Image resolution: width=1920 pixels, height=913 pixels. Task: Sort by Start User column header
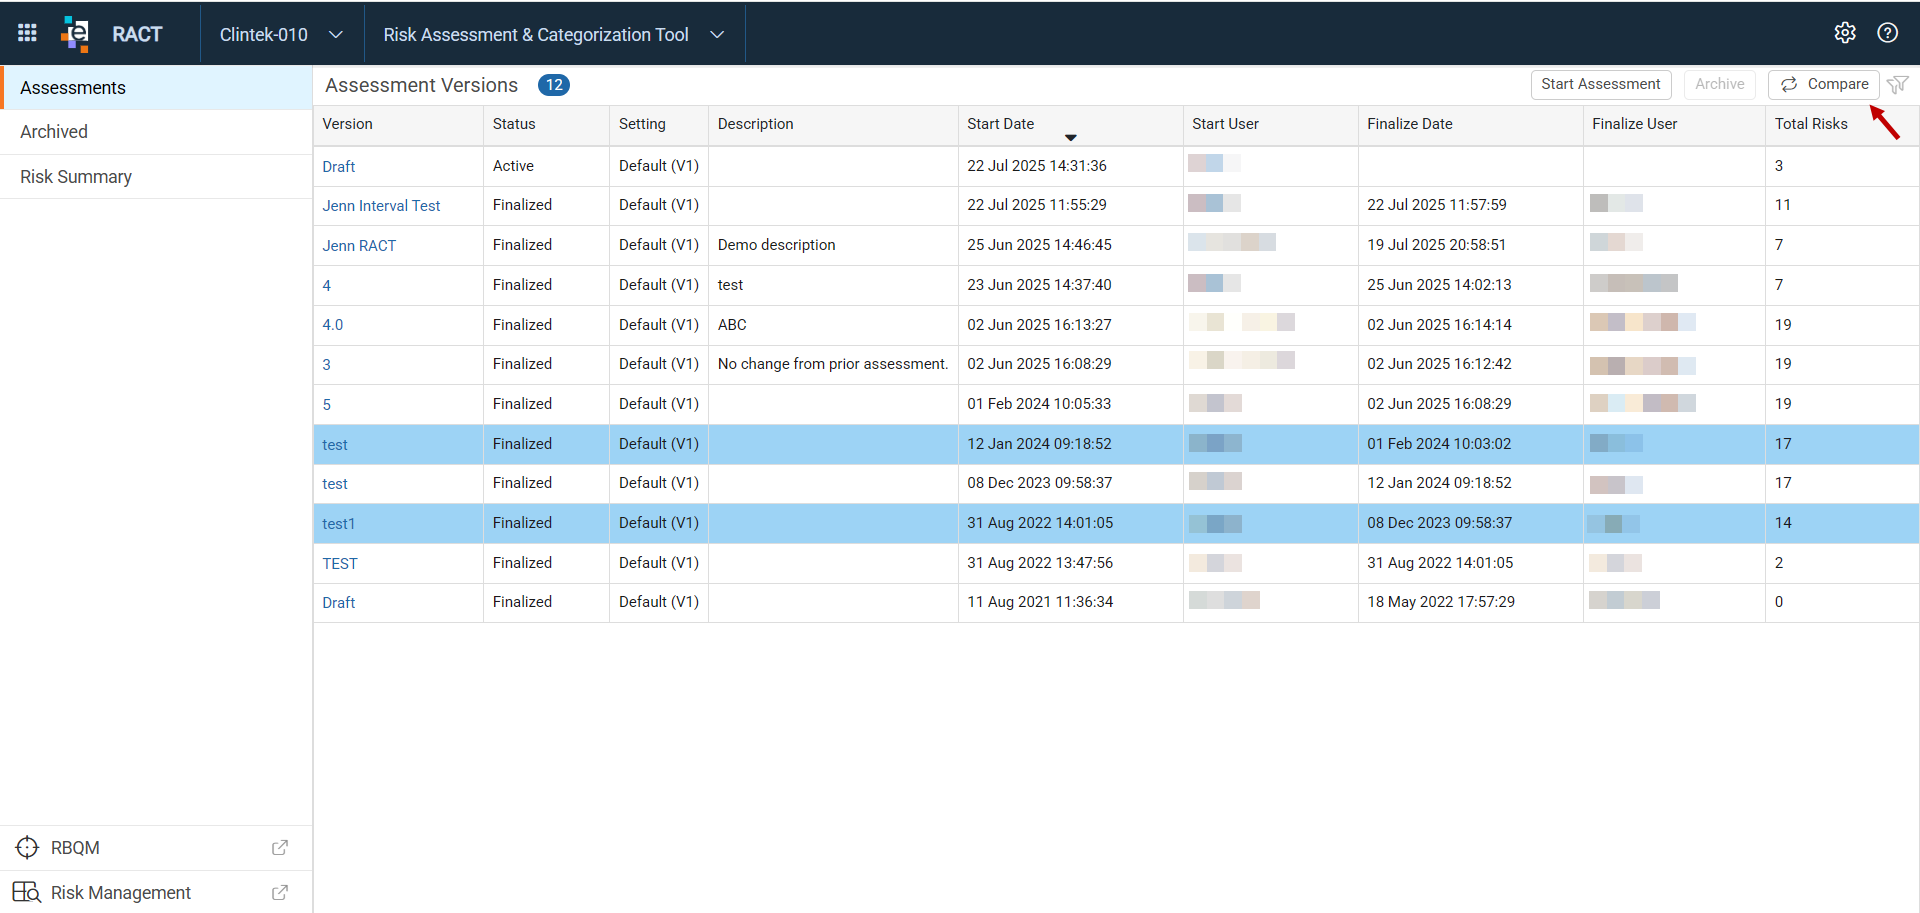[x=1270, y=125]
